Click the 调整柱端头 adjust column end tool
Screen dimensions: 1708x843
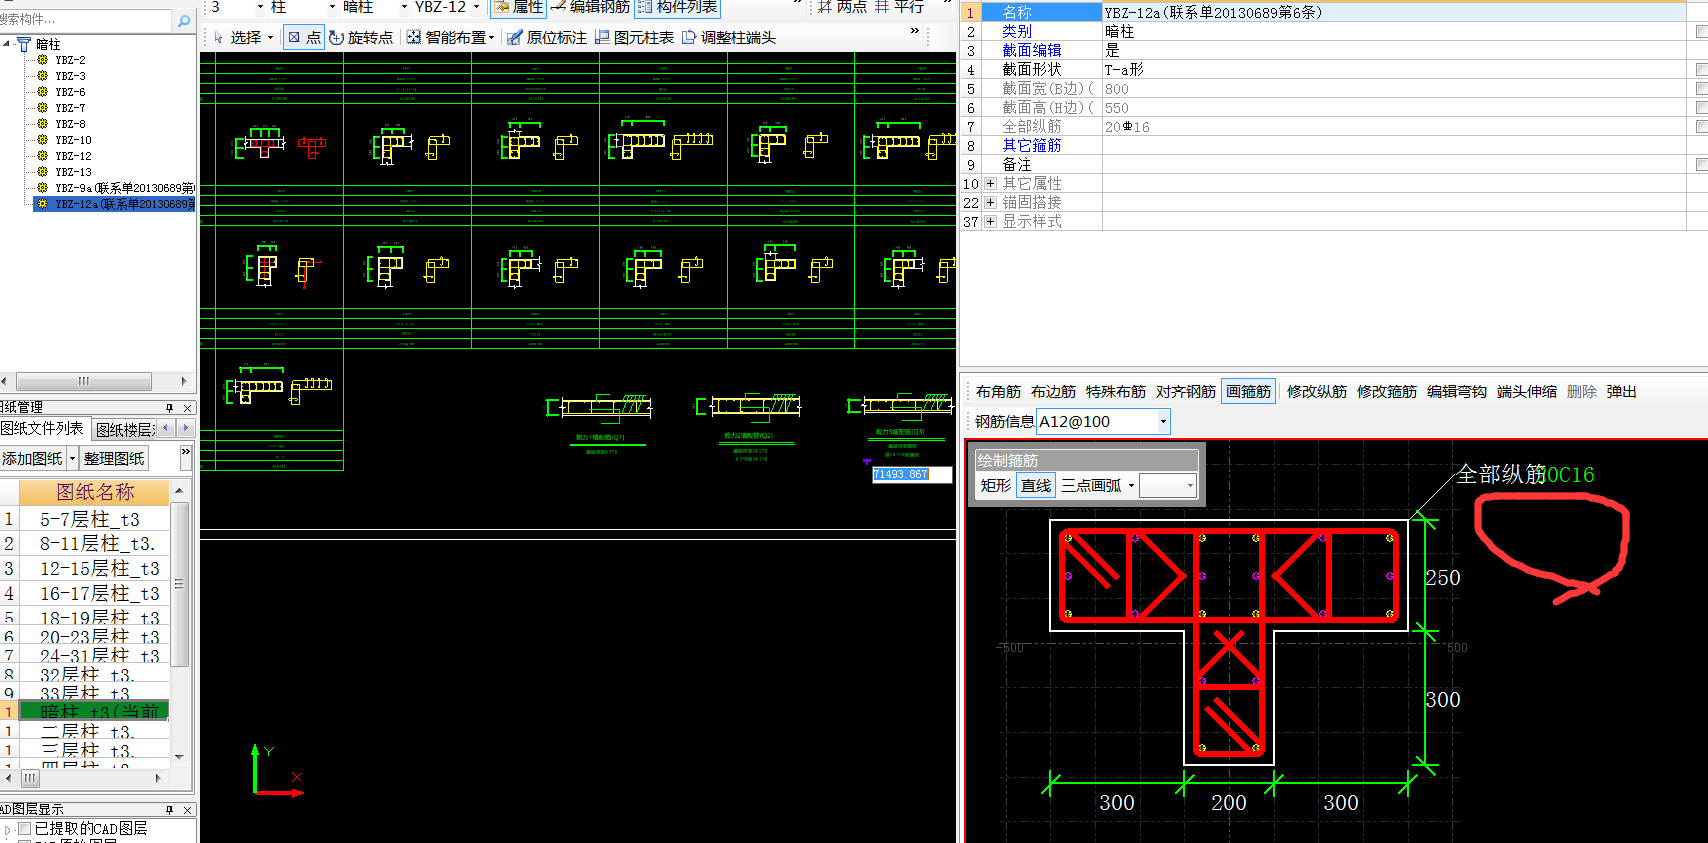coord(729,38)
